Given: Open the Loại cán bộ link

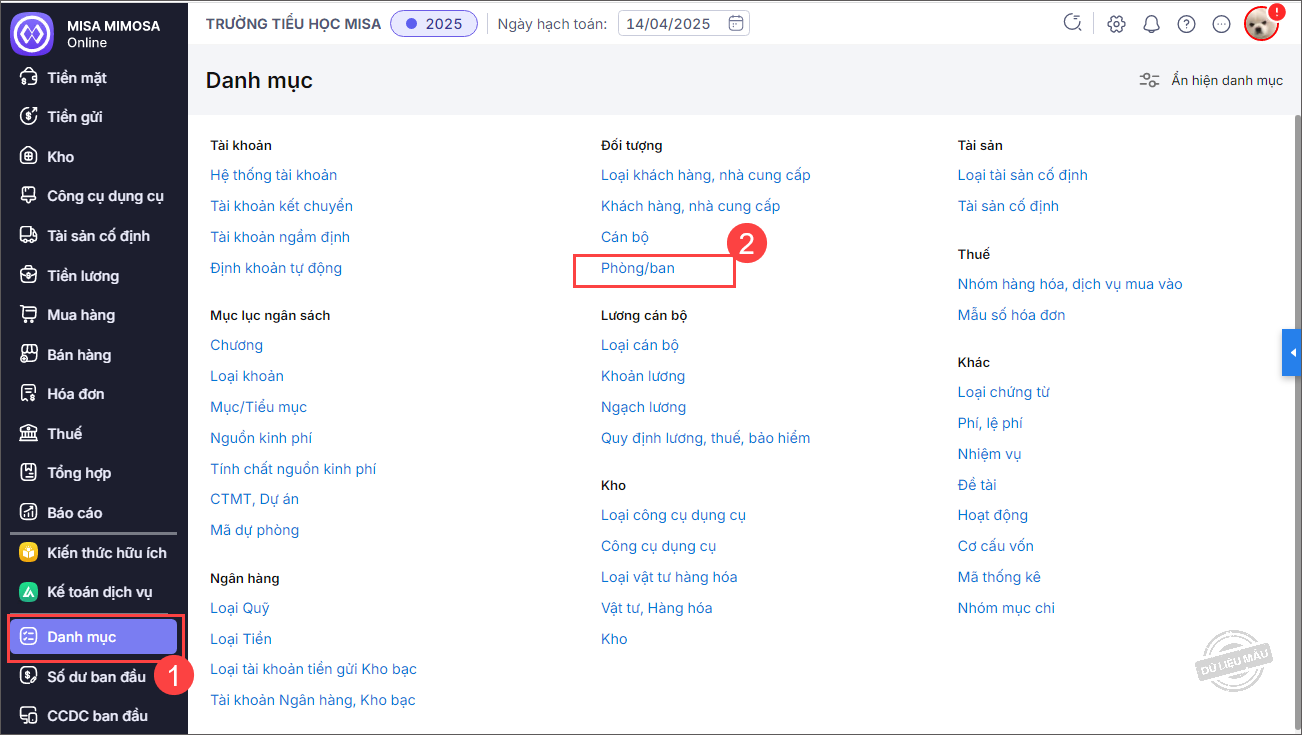Looking at the screenshot, I should pyautogui.click(x=640, y=345).
